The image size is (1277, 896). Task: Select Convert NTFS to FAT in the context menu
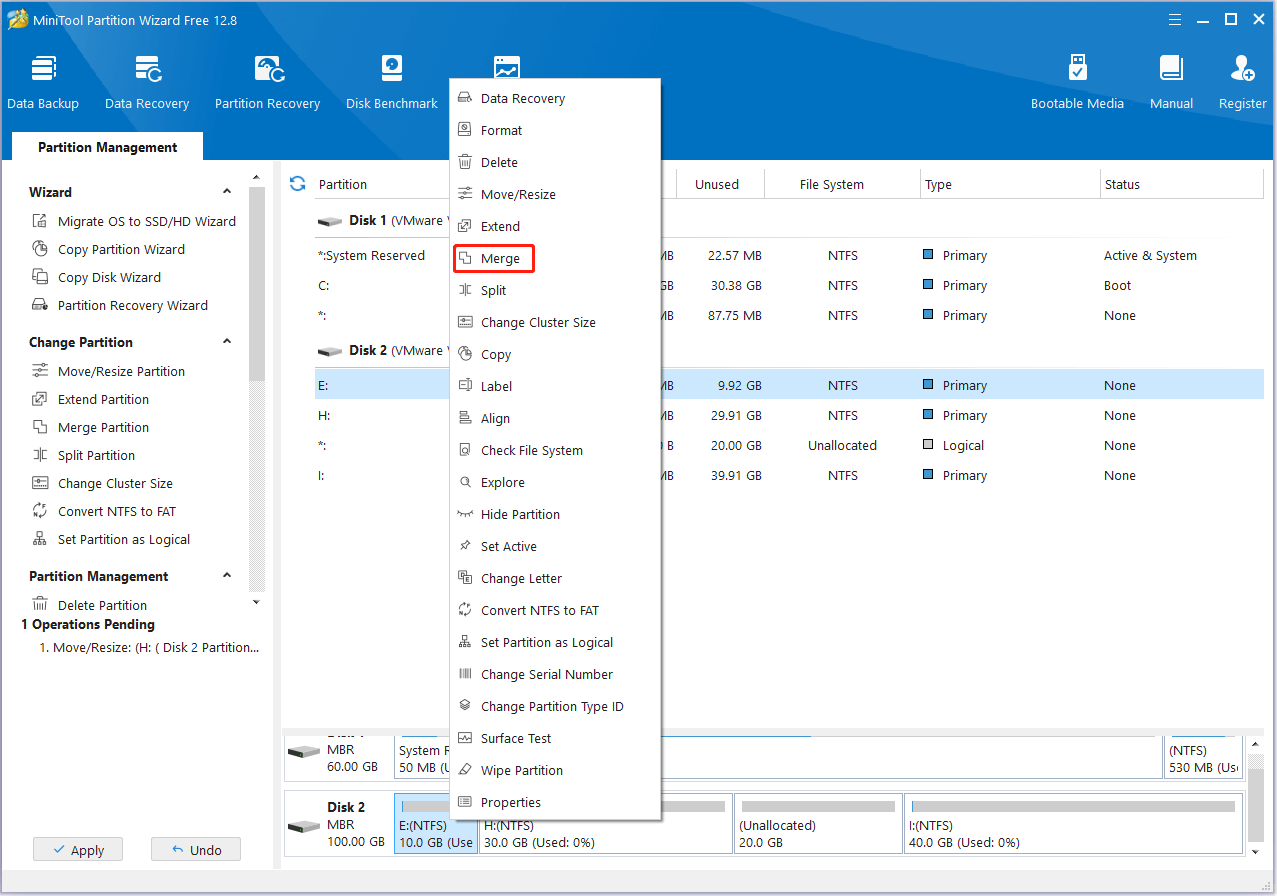[x=554, y=610]
